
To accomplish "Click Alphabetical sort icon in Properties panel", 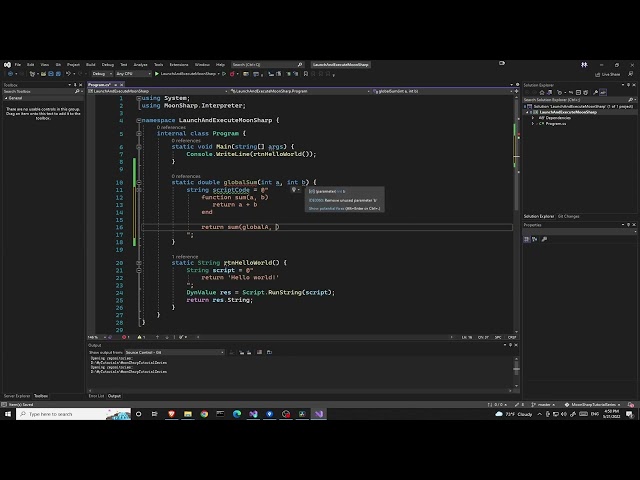I will click(x=535, y=239).
